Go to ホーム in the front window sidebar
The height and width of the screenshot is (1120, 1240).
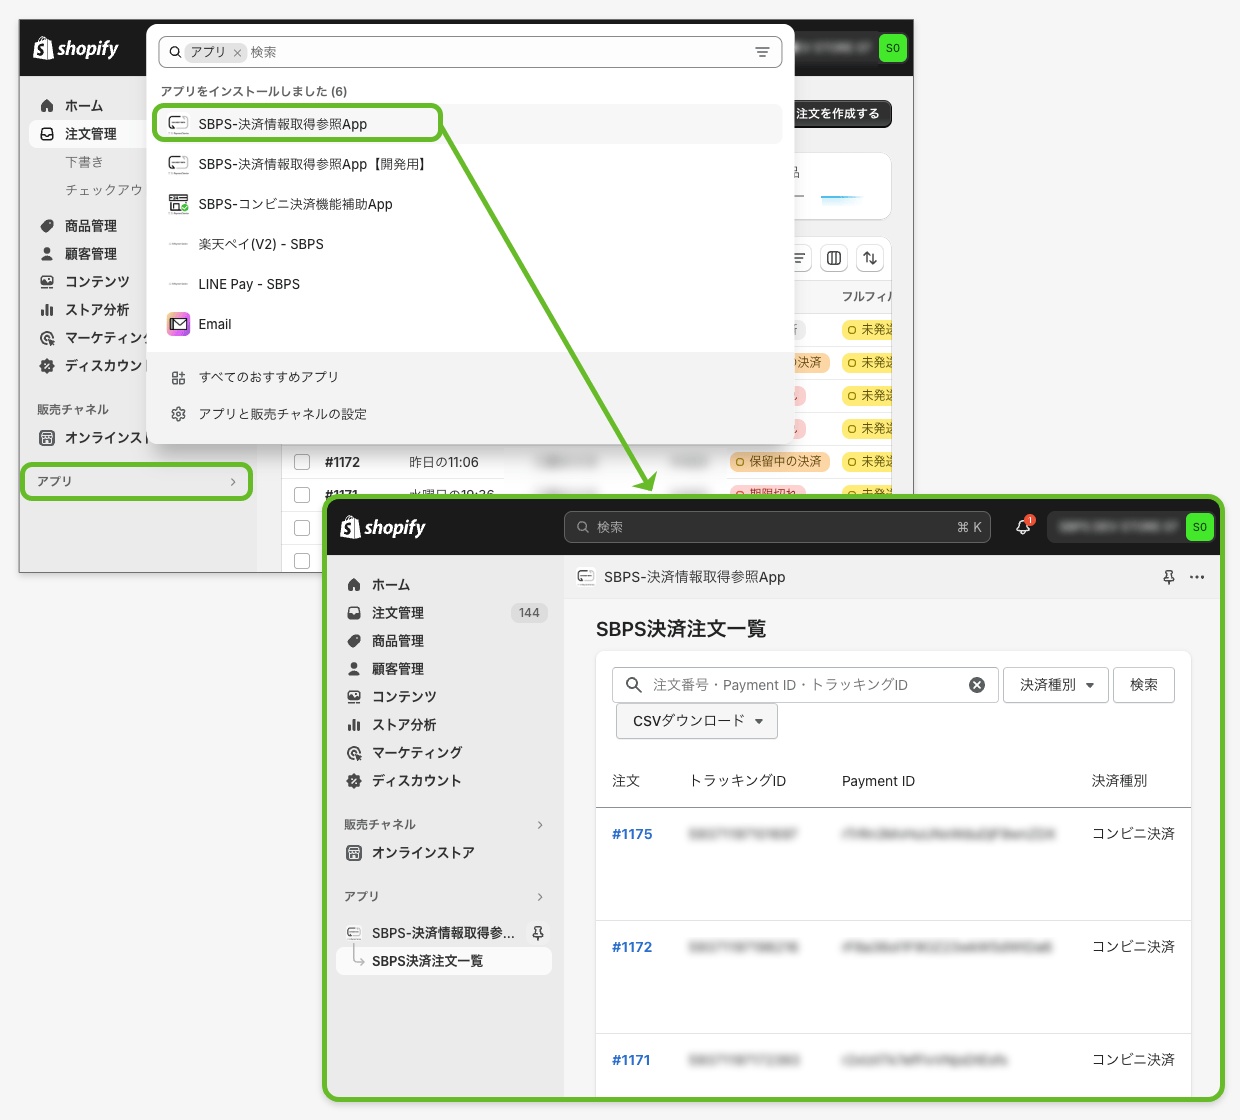pyautogui.click(x=391, y=585)
